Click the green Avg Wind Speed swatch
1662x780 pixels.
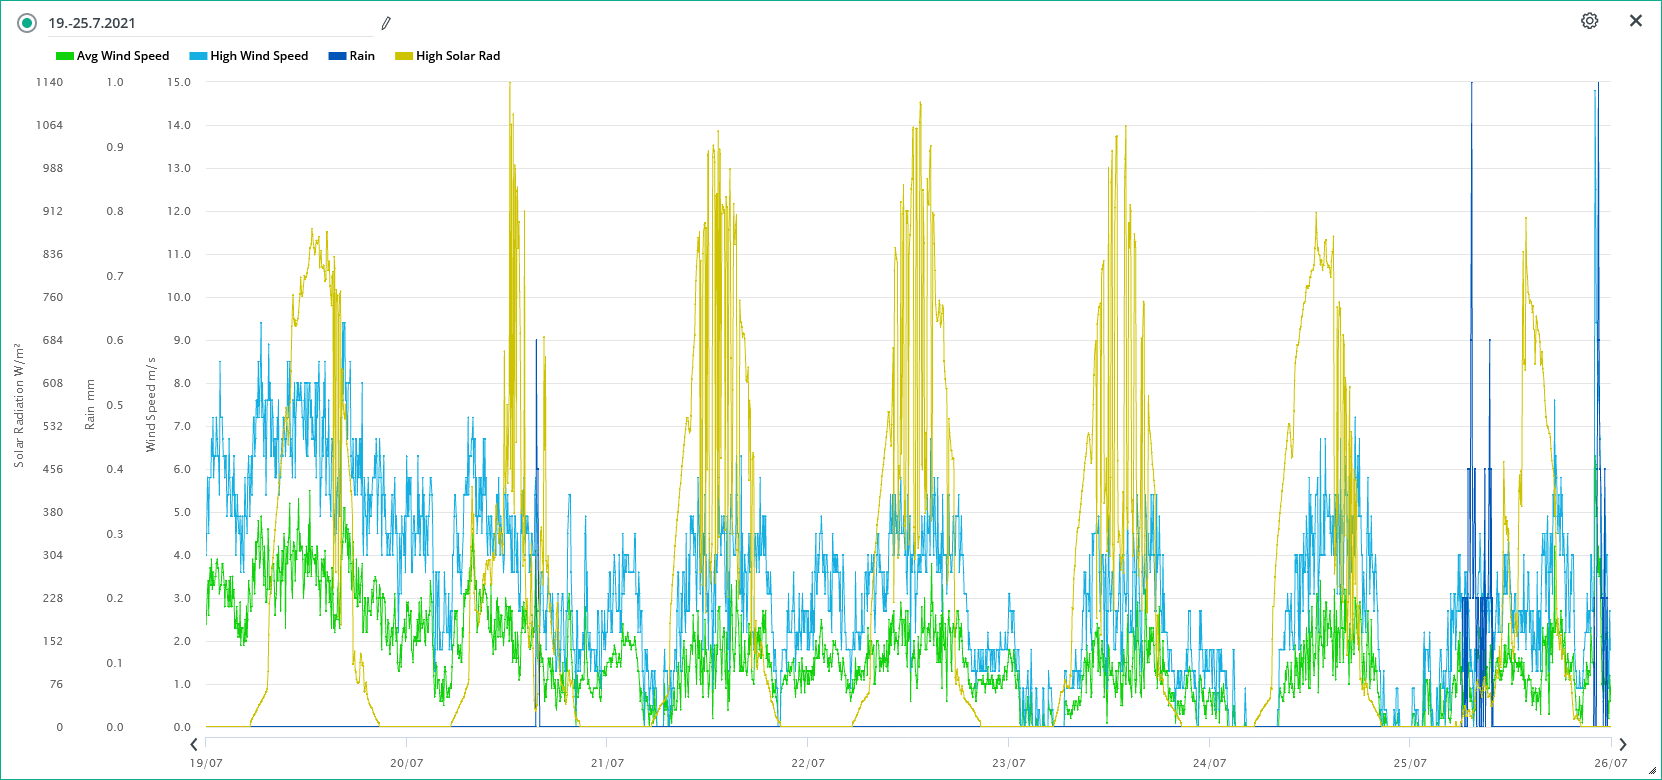coord(65,56)
